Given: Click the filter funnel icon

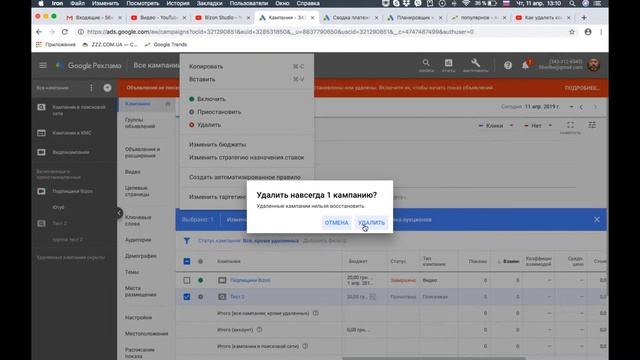Looking at the screenshot, I should pyautogui.click(x=187, y=241).
